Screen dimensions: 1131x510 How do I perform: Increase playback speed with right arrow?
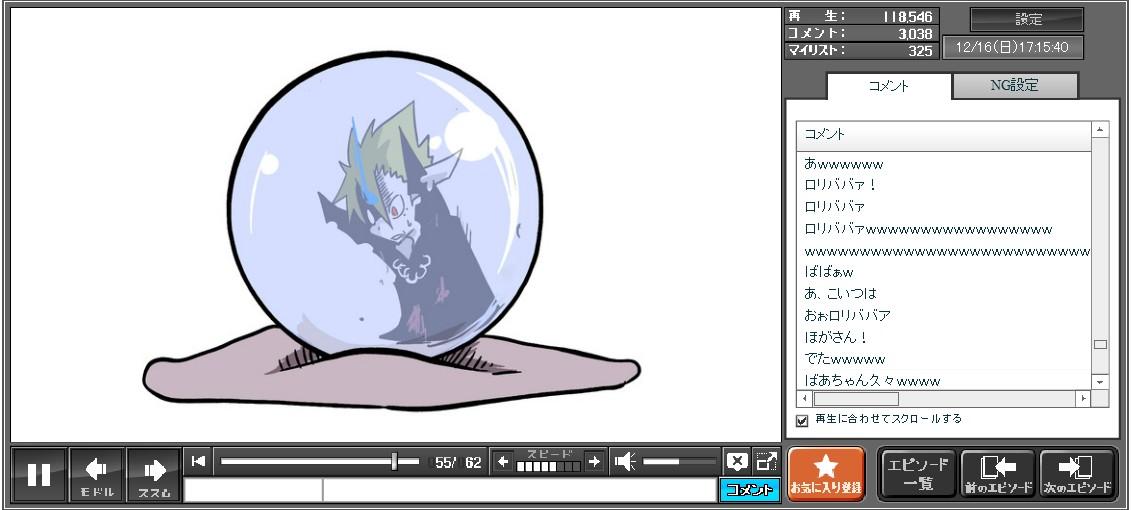(594, 461)
